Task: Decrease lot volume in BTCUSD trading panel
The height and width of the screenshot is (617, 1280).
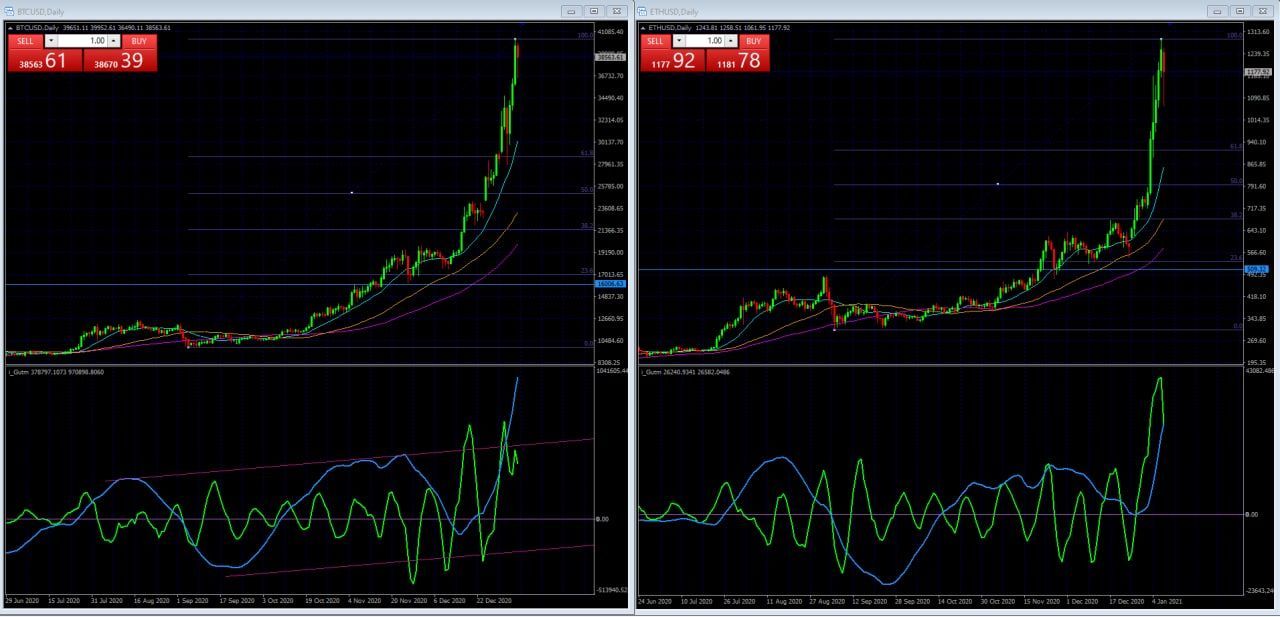Action: click(x=50, y=41)
